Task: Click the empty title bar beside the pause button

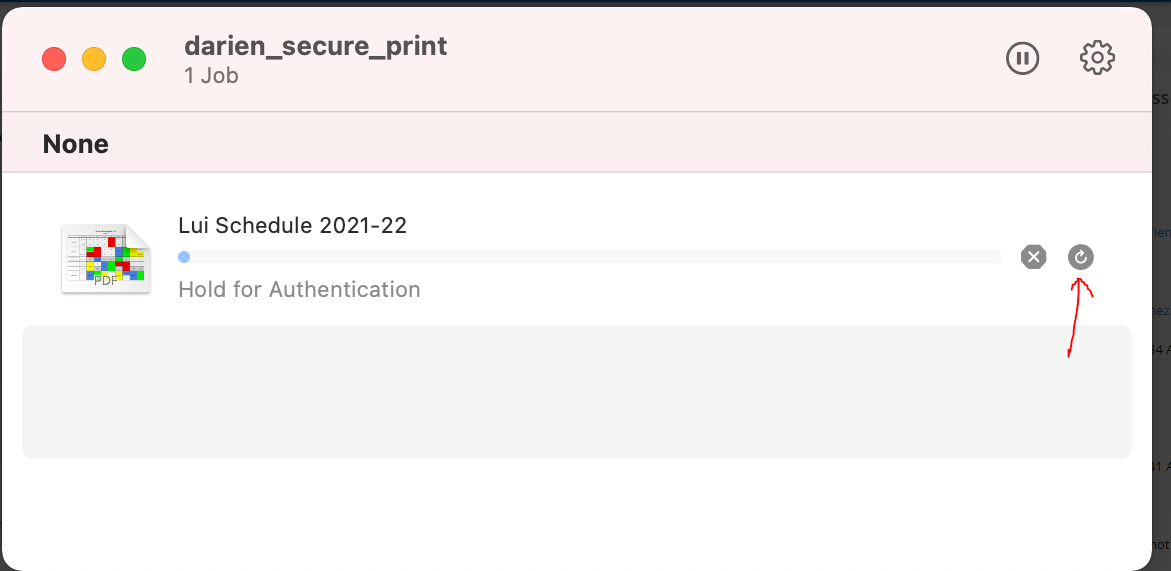Action: 724,58
